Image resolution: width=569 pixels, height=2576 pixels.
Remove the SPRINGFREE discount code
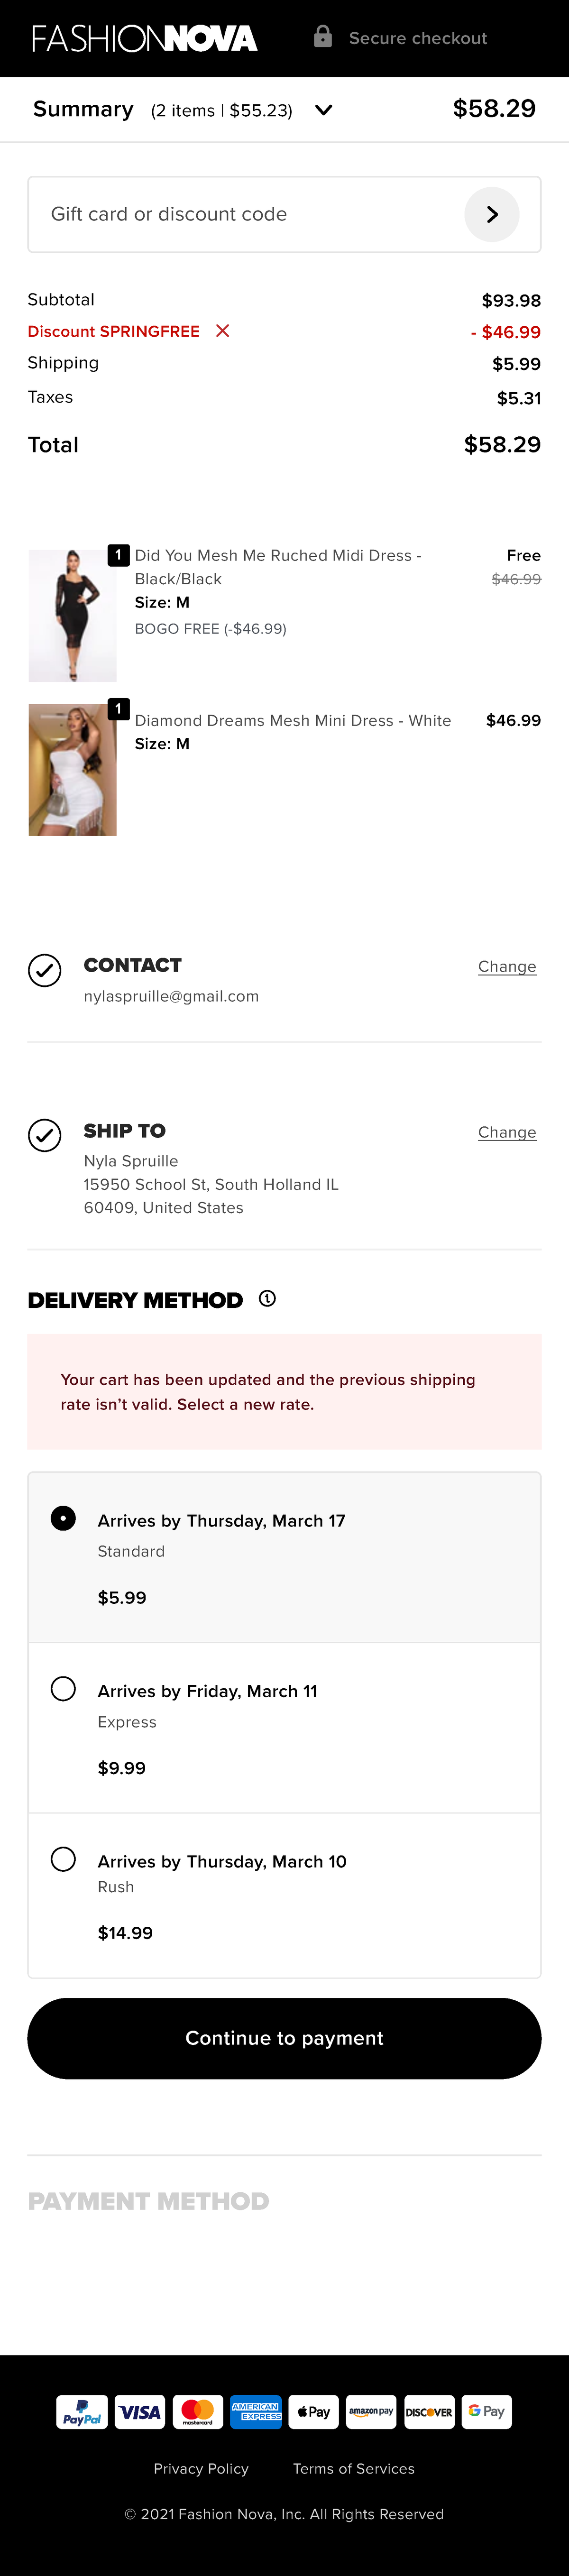point(222,330)
